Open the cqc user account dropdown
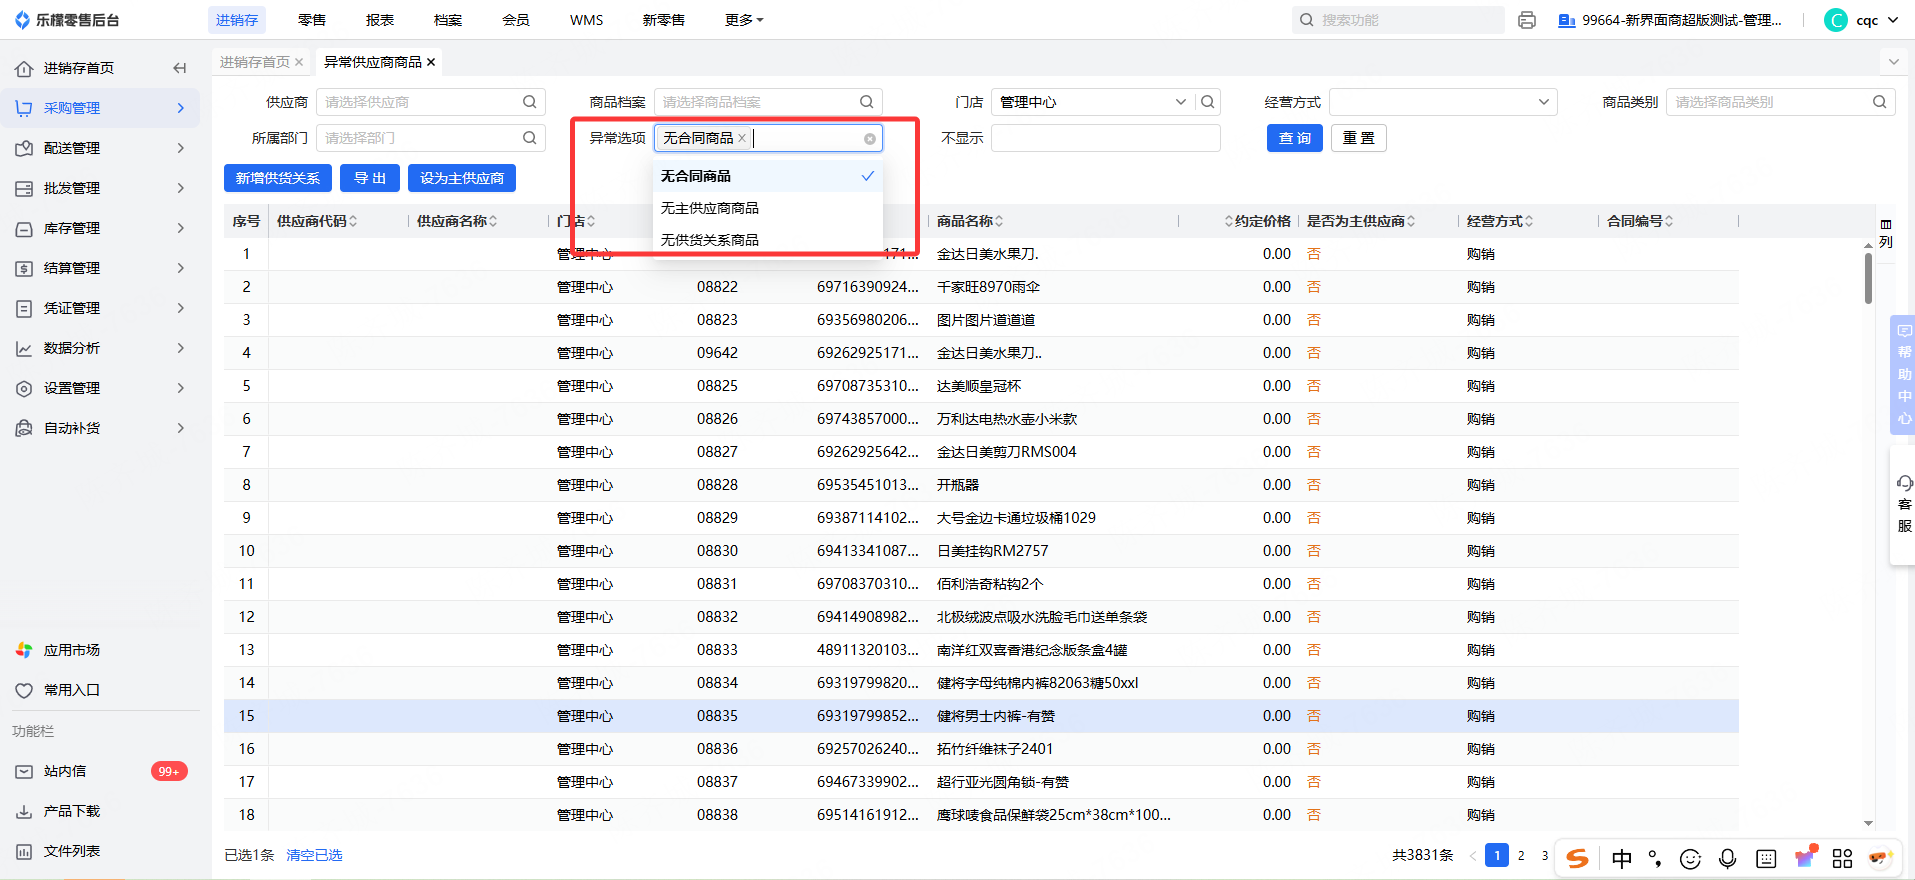The width and height of the screenshot is (1915, 880). pos(1863,20)
